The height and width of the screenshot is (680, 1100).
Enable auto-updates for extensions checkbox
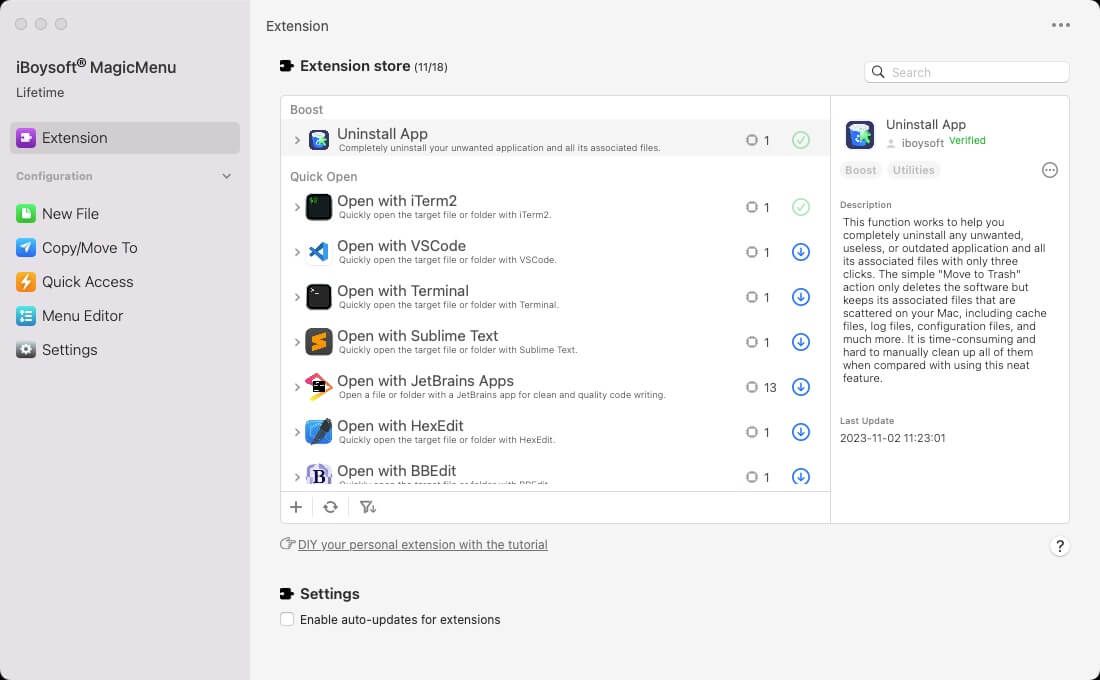pyautogui.click(x=288, y=620)
